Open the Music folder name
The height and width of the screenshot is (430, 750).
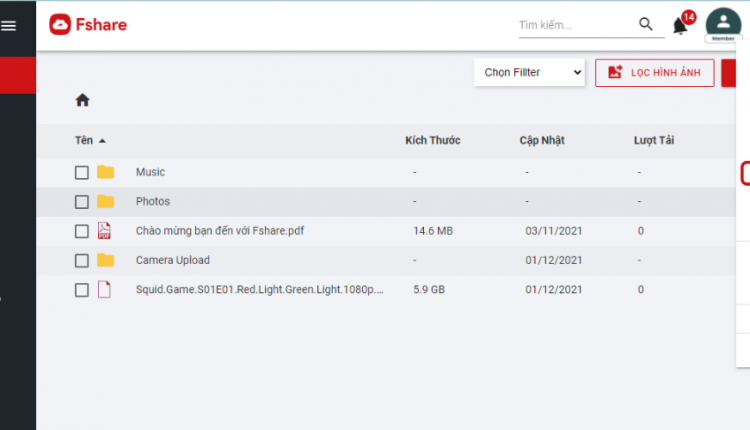point(150,172)
